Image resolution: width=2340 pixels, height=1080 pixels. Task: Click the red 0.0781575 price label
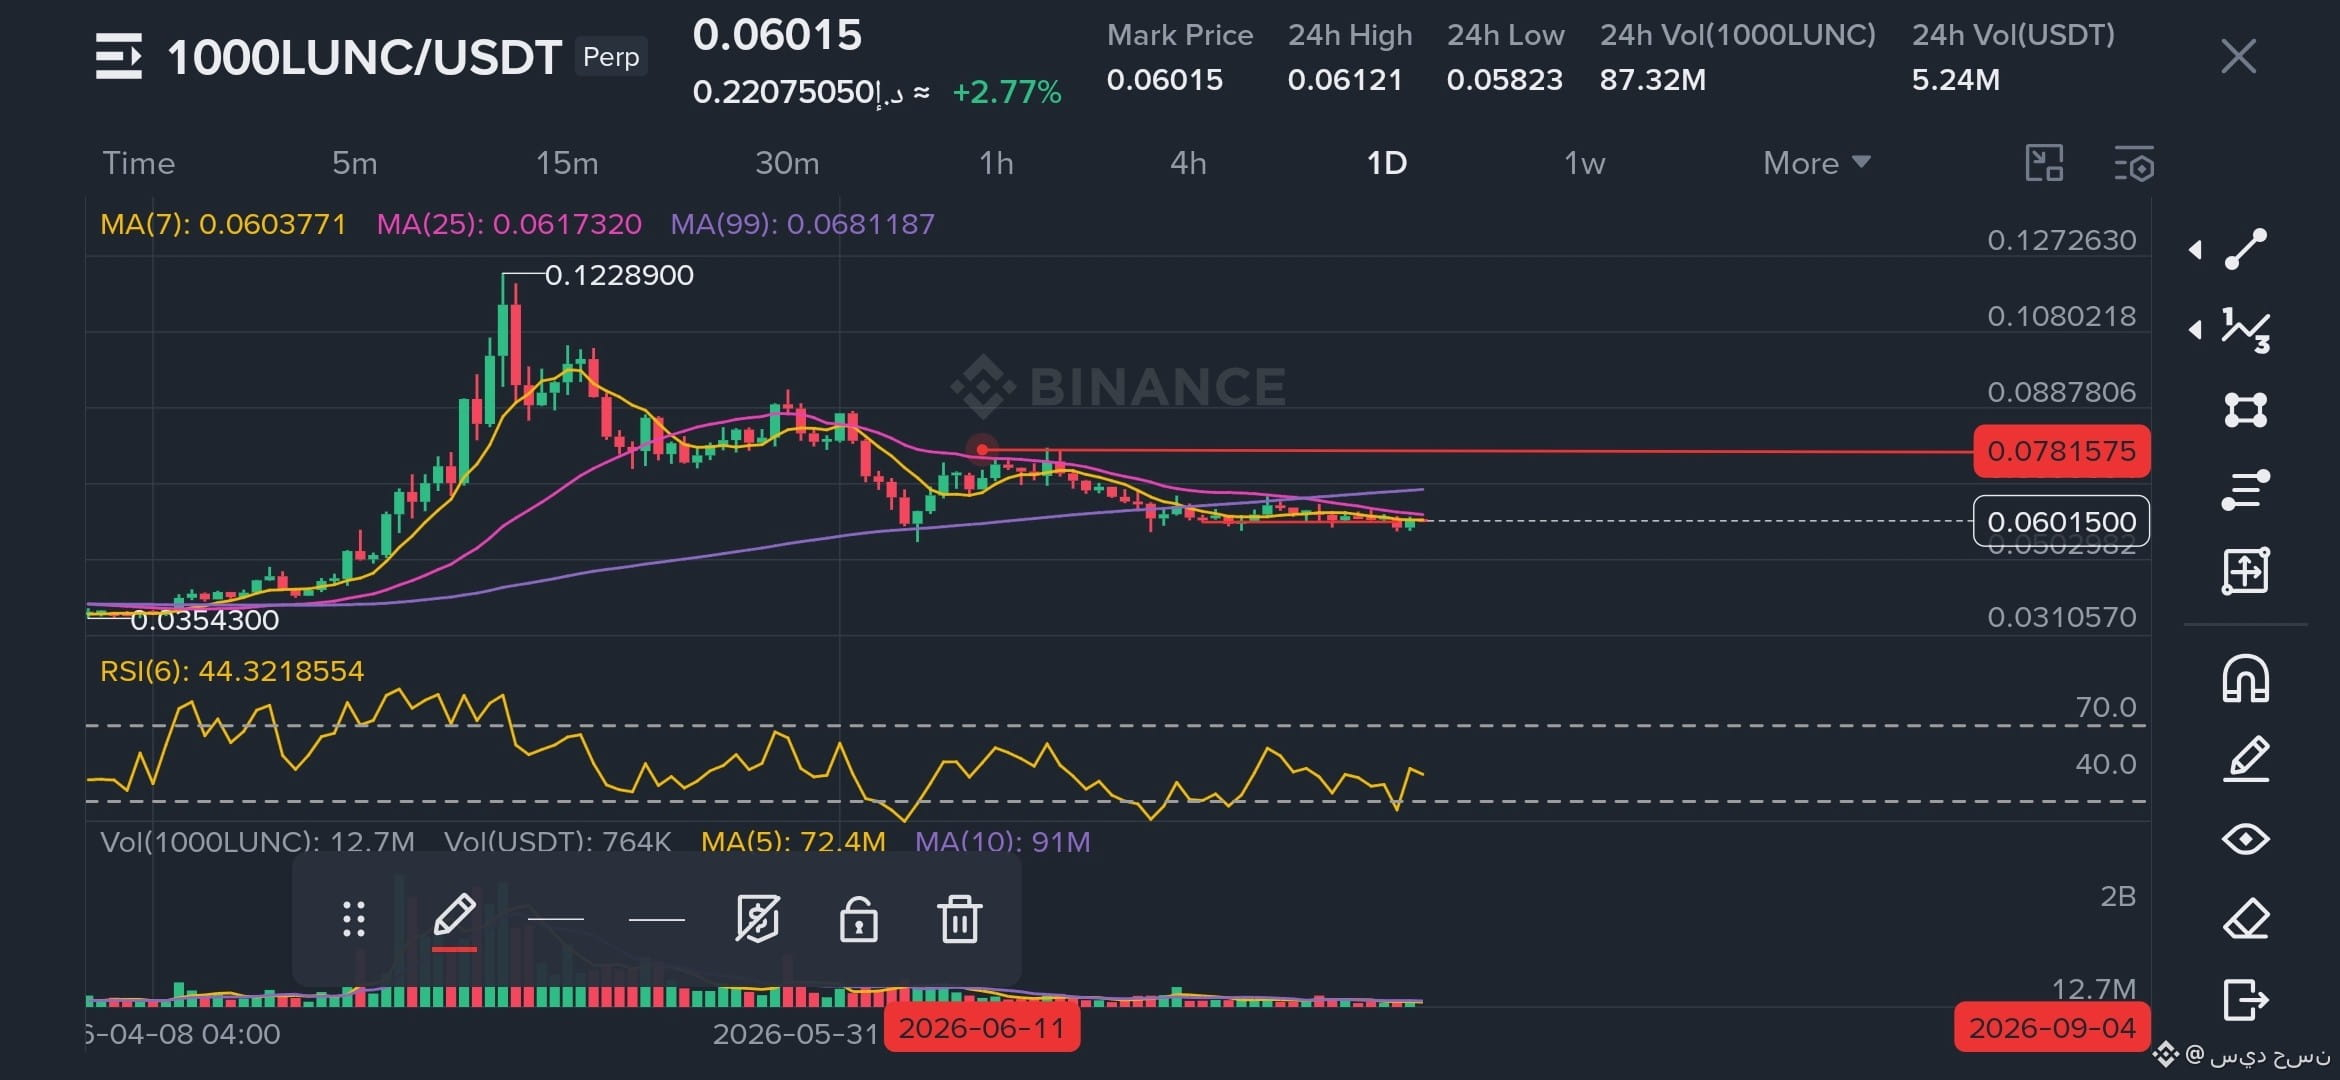tap(2061, 451)
